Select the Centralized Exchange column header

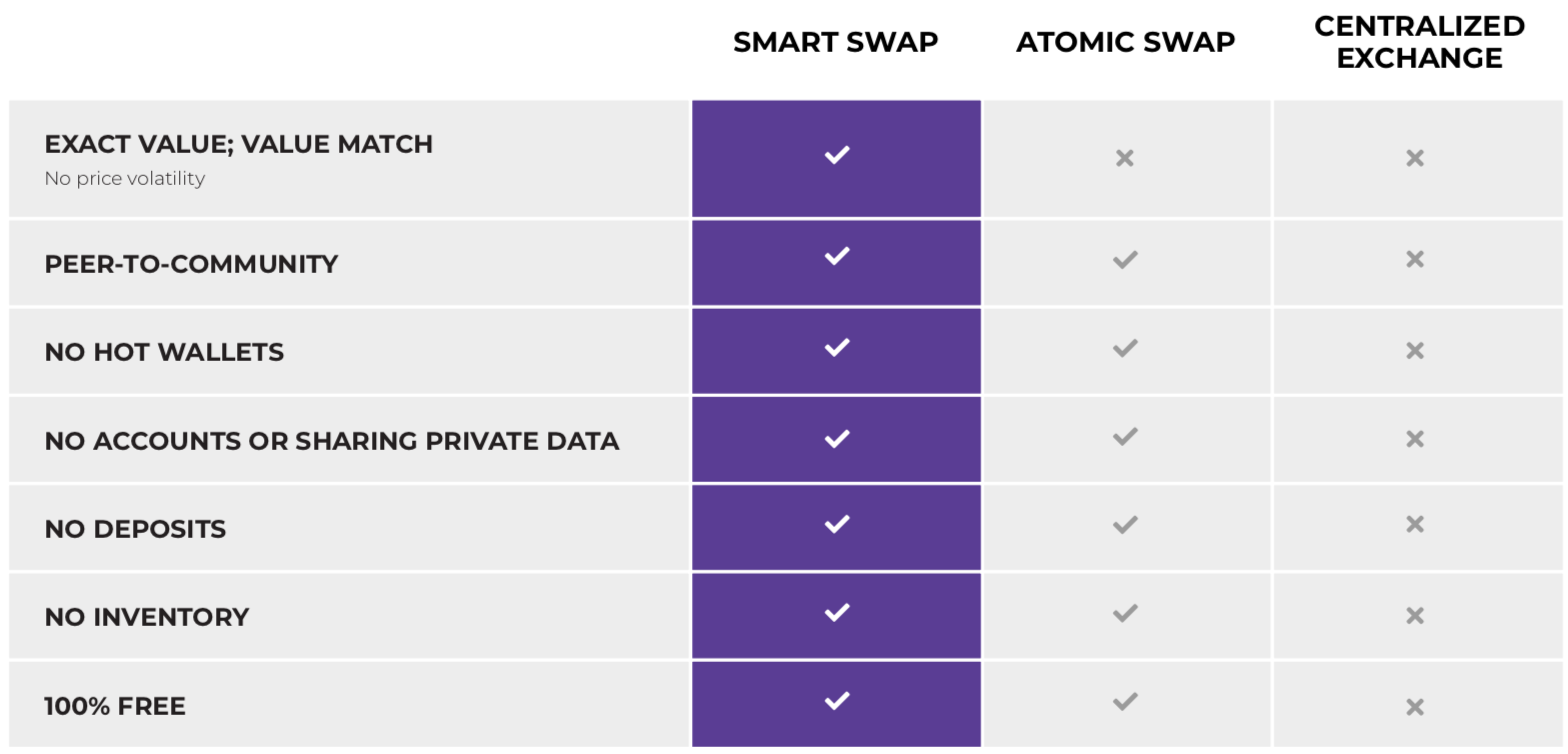coord(1419,42)
